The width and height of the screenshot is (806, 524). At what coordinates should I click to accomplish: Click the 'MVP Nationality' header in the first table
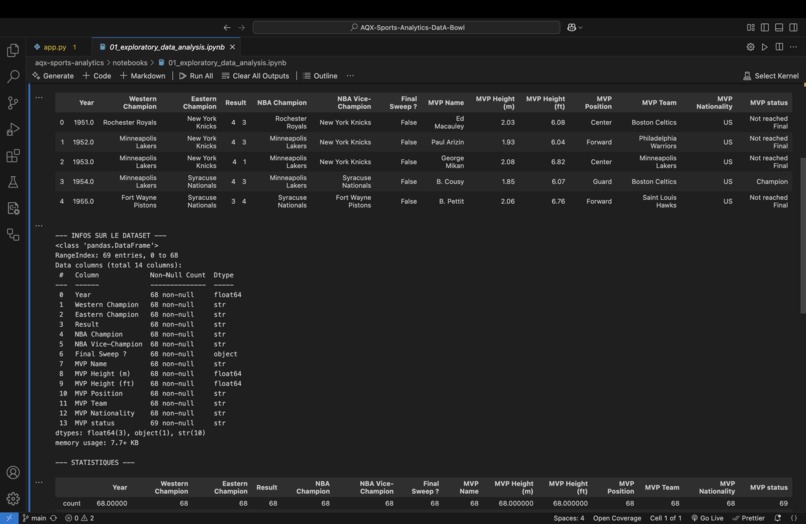click(x=714, y=102)
